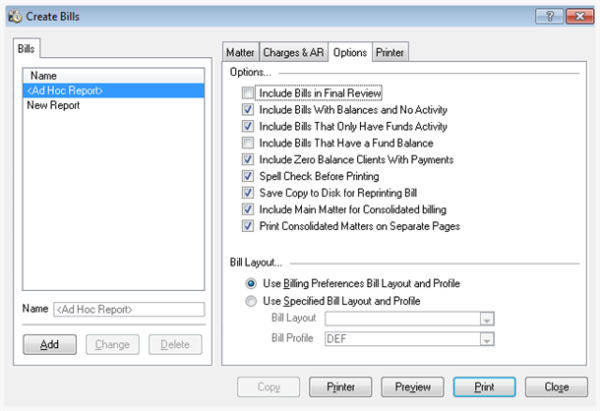Switch to the Bills tab
The height and width of the screenshot is (411, 600).
tap(26, 49)
